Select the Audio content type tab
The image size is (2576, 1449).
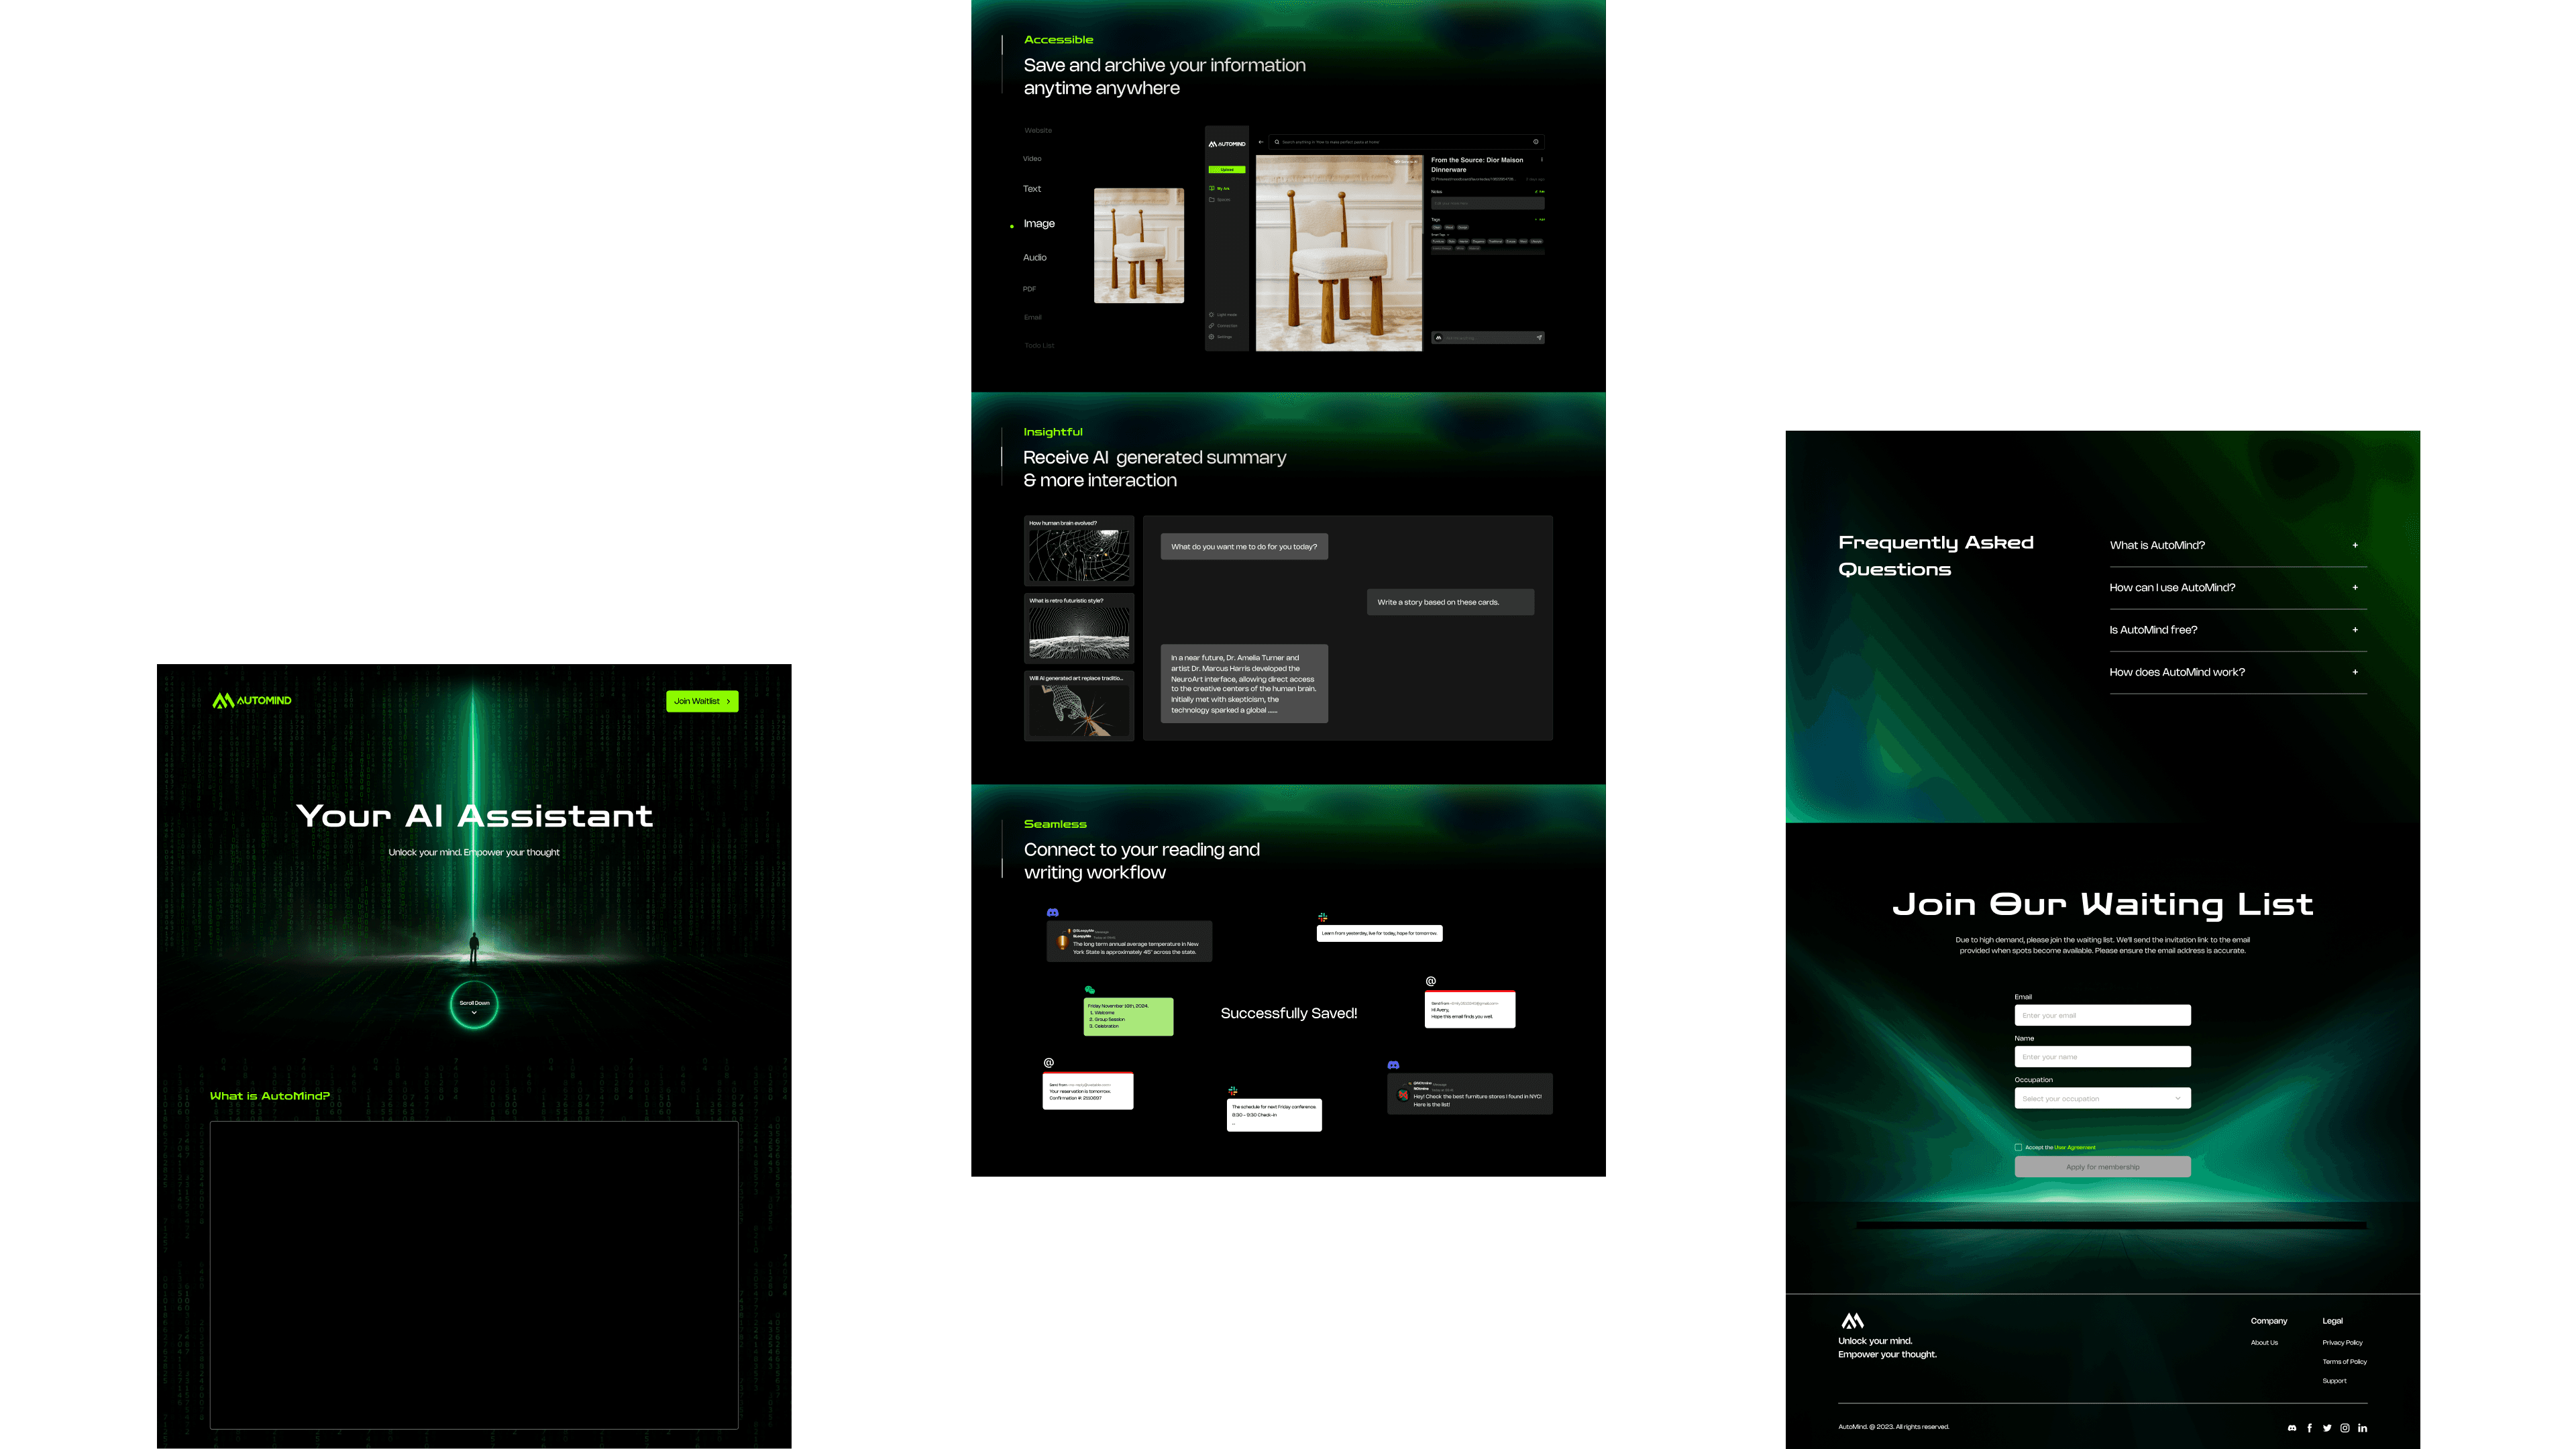(1034, 258)
